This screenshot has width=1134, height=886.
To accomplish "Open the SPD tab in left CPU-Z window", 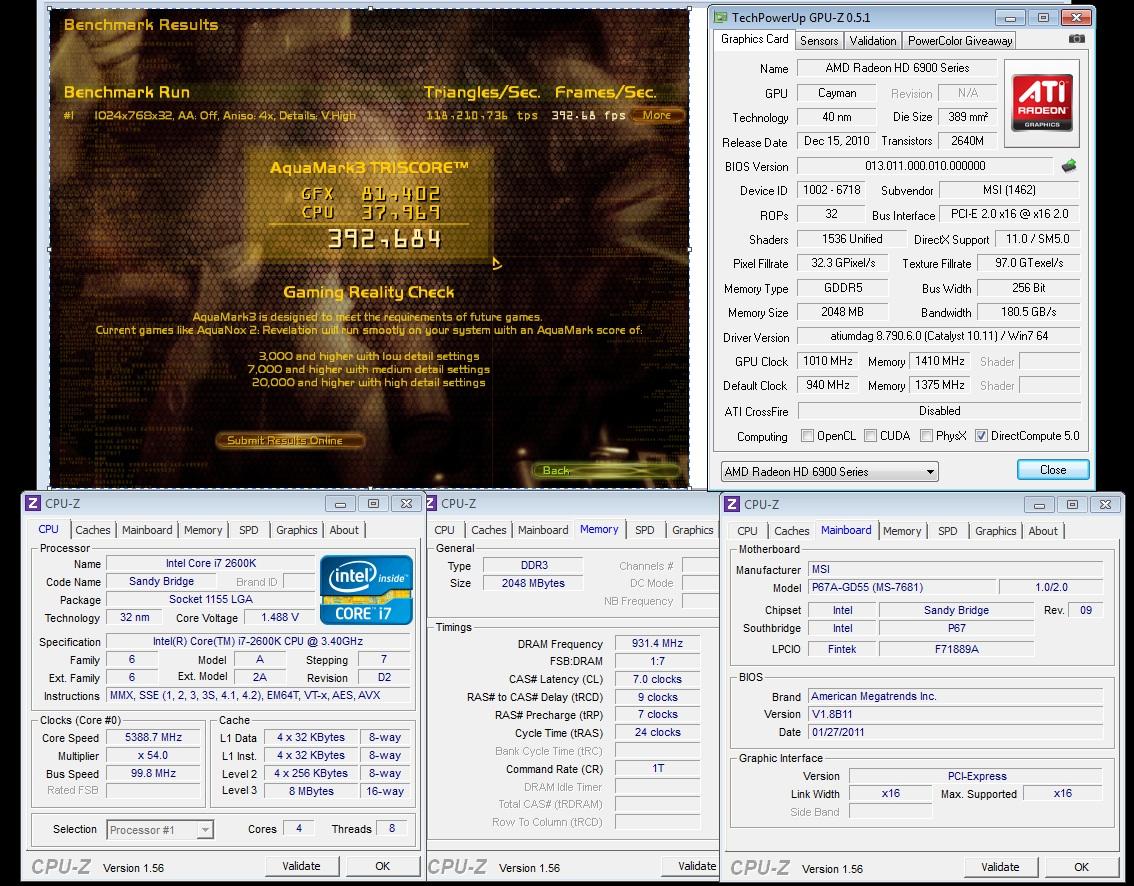I will [x=248, y=529].
